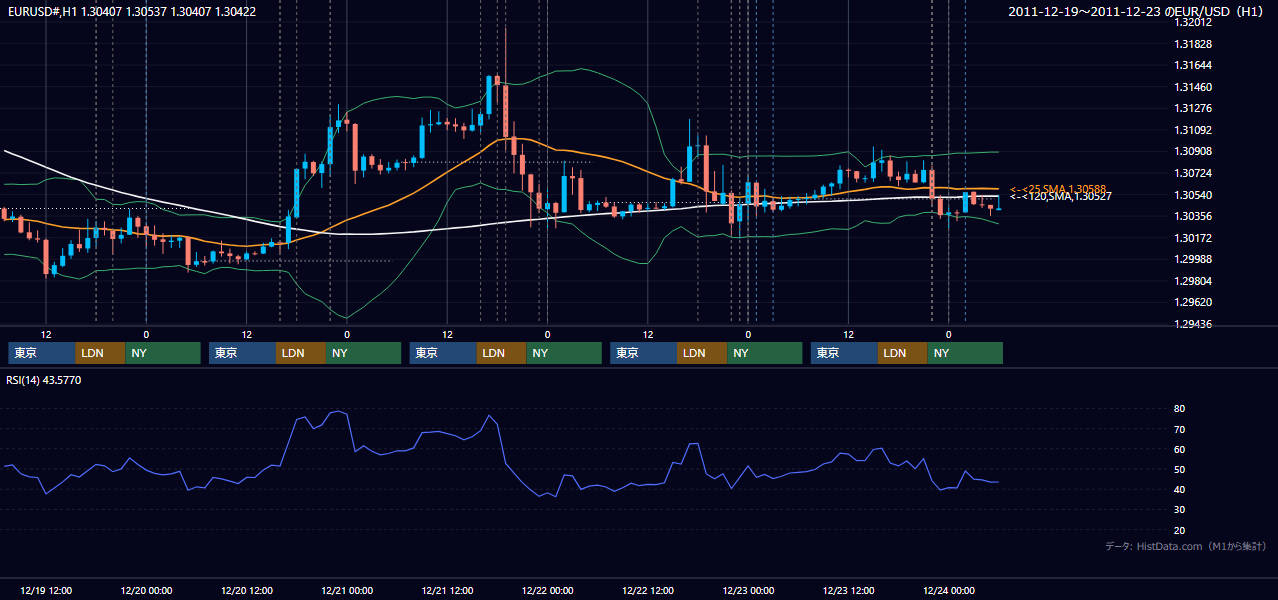Image resolution: width=1278 pixels, height=600 pixels.
Task: Click the 12/23 00:00 time label
Action: pyautogui.click(x=748, y=590)
